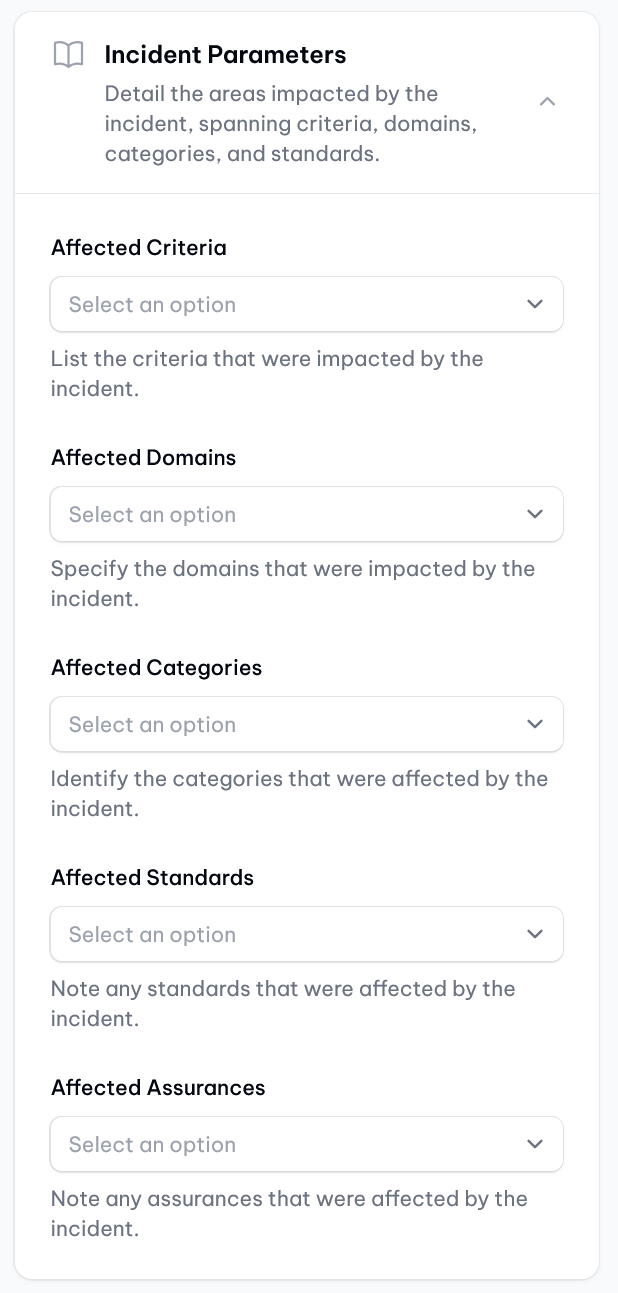This screenshot has height=1293, width=618.
Task: Click the chevron arrow in Affected Assurances
Action: (535, 1144)
